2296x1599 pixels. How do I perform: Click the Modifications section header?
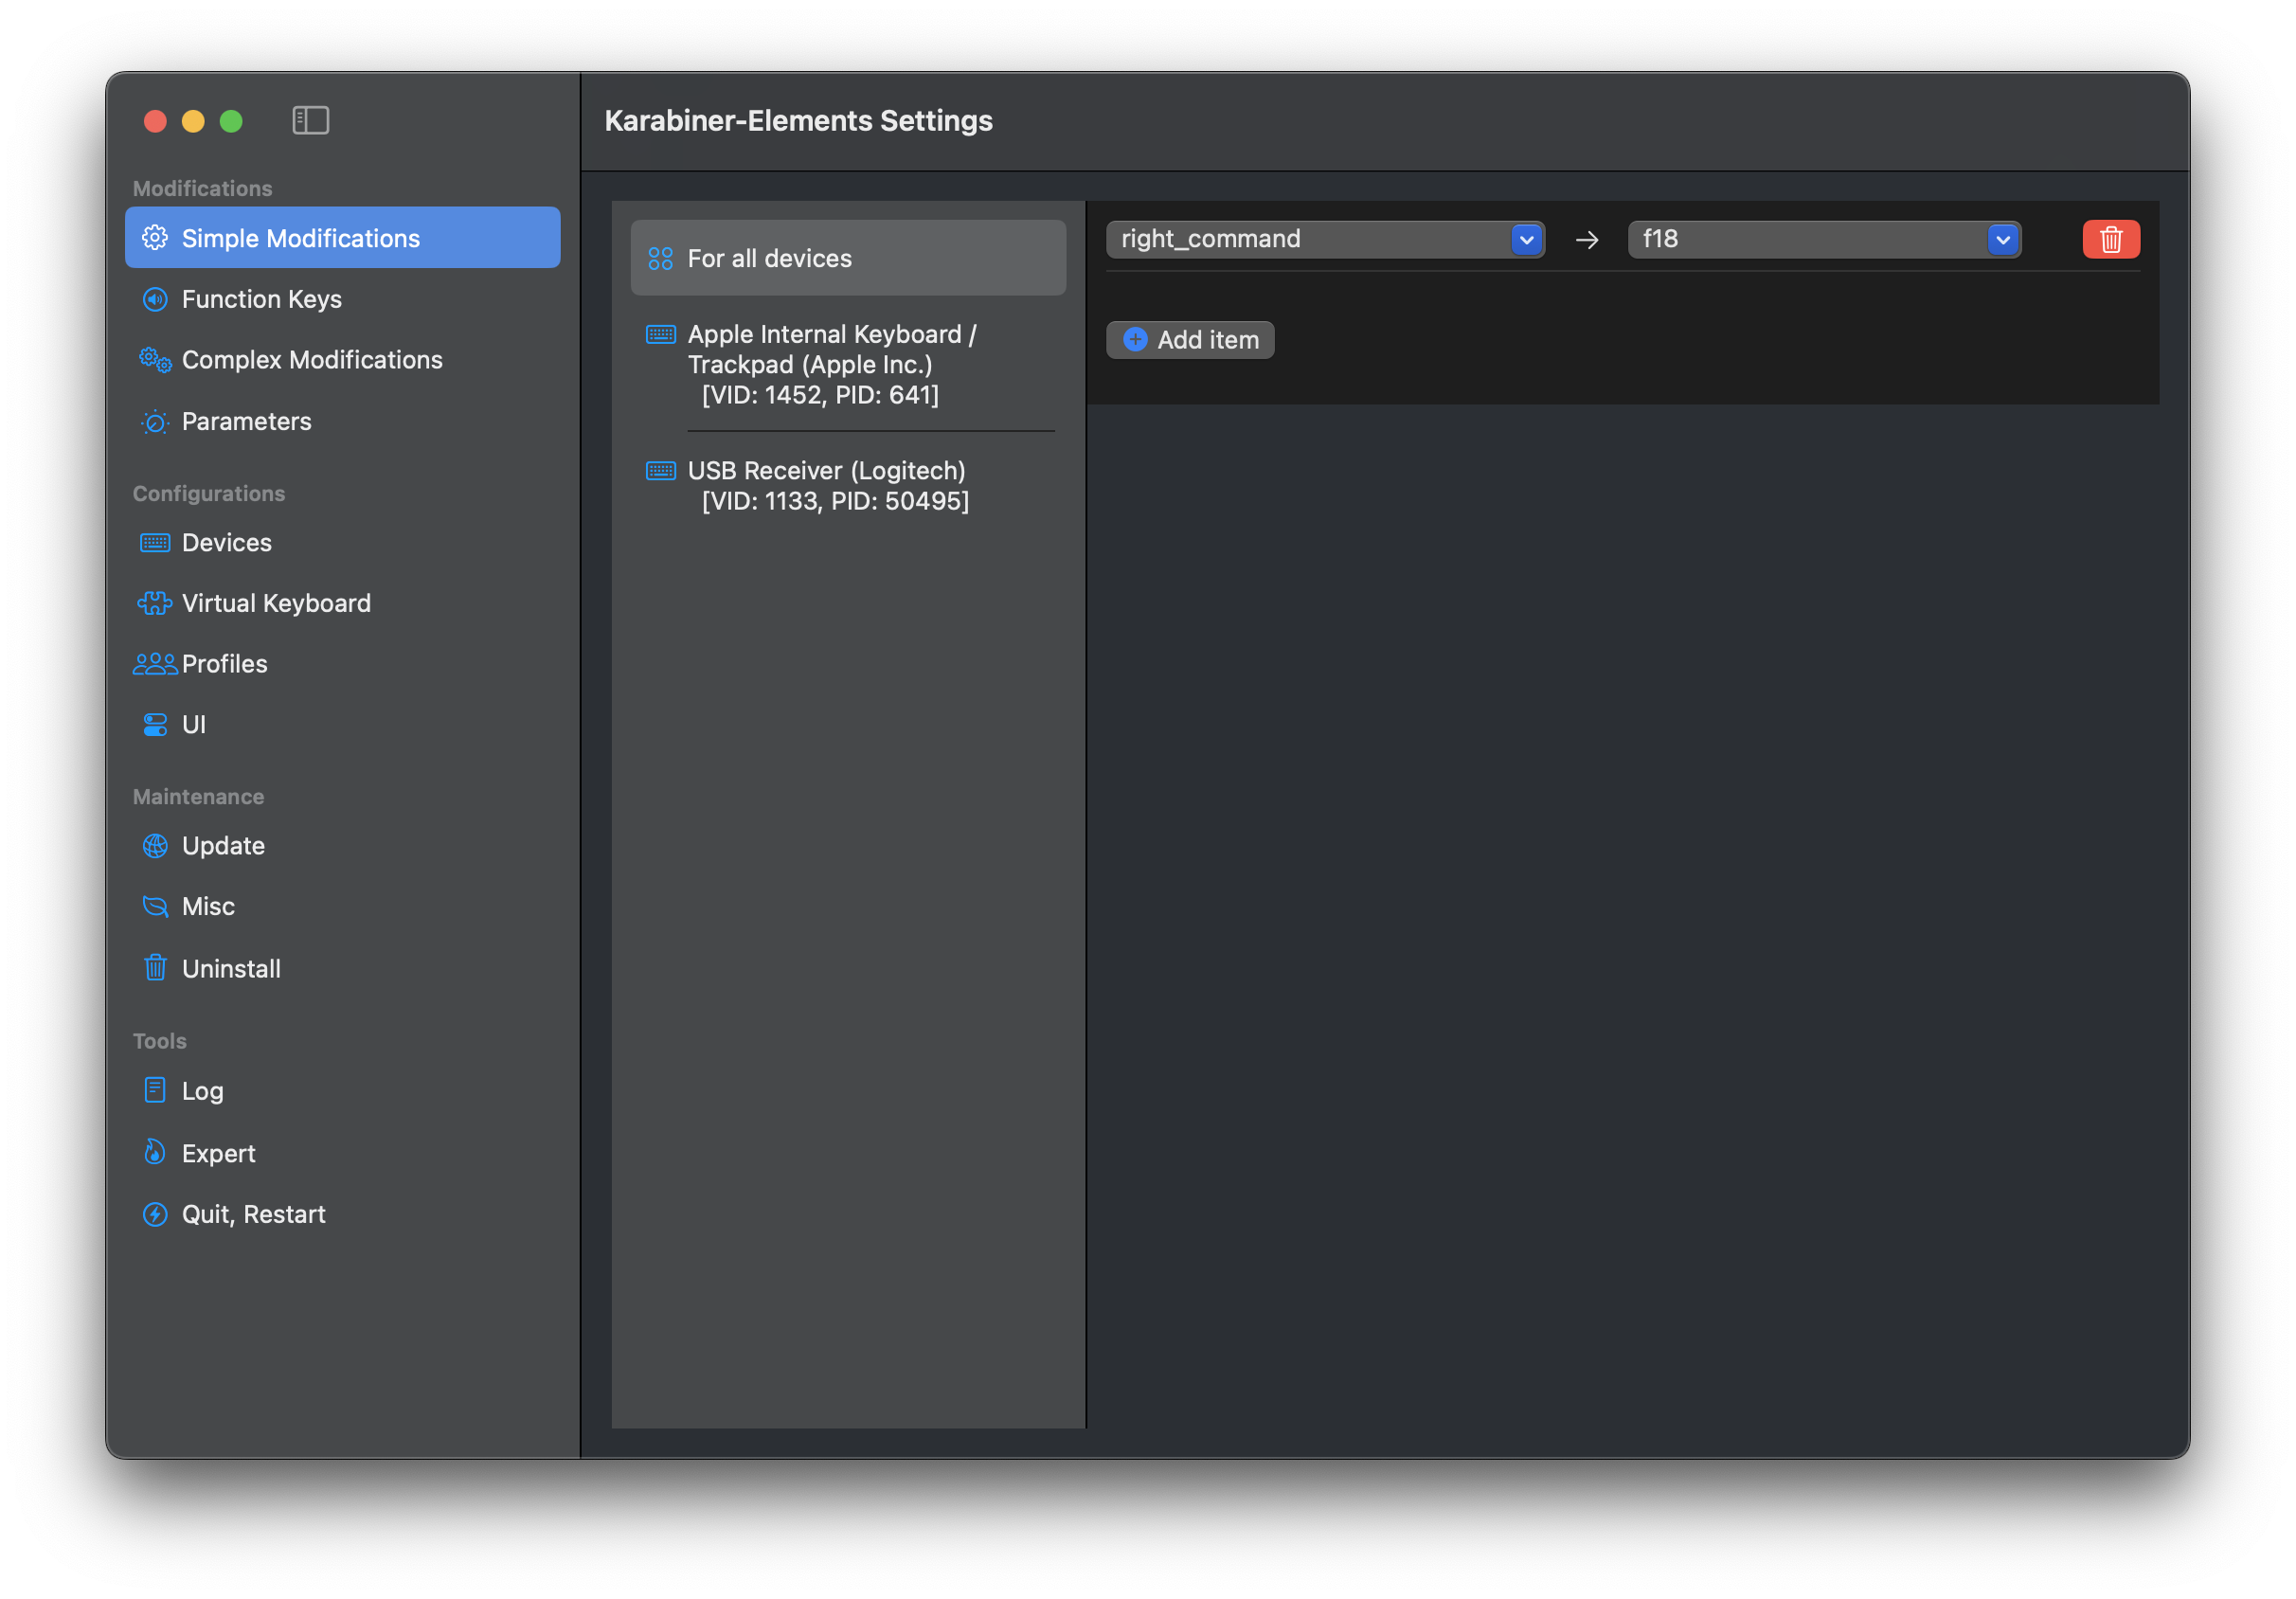[202, 188]
